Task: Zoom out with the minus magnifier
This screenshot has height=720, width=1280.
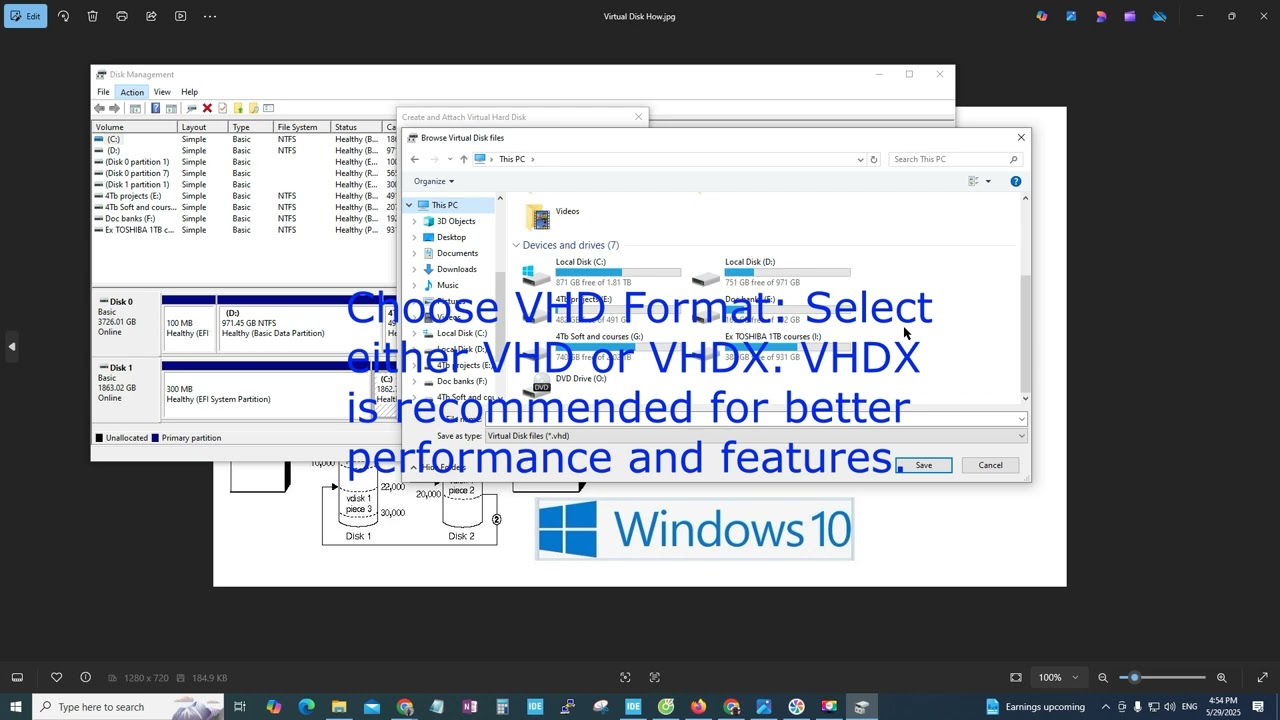Action: click(x=1103, y=677)
